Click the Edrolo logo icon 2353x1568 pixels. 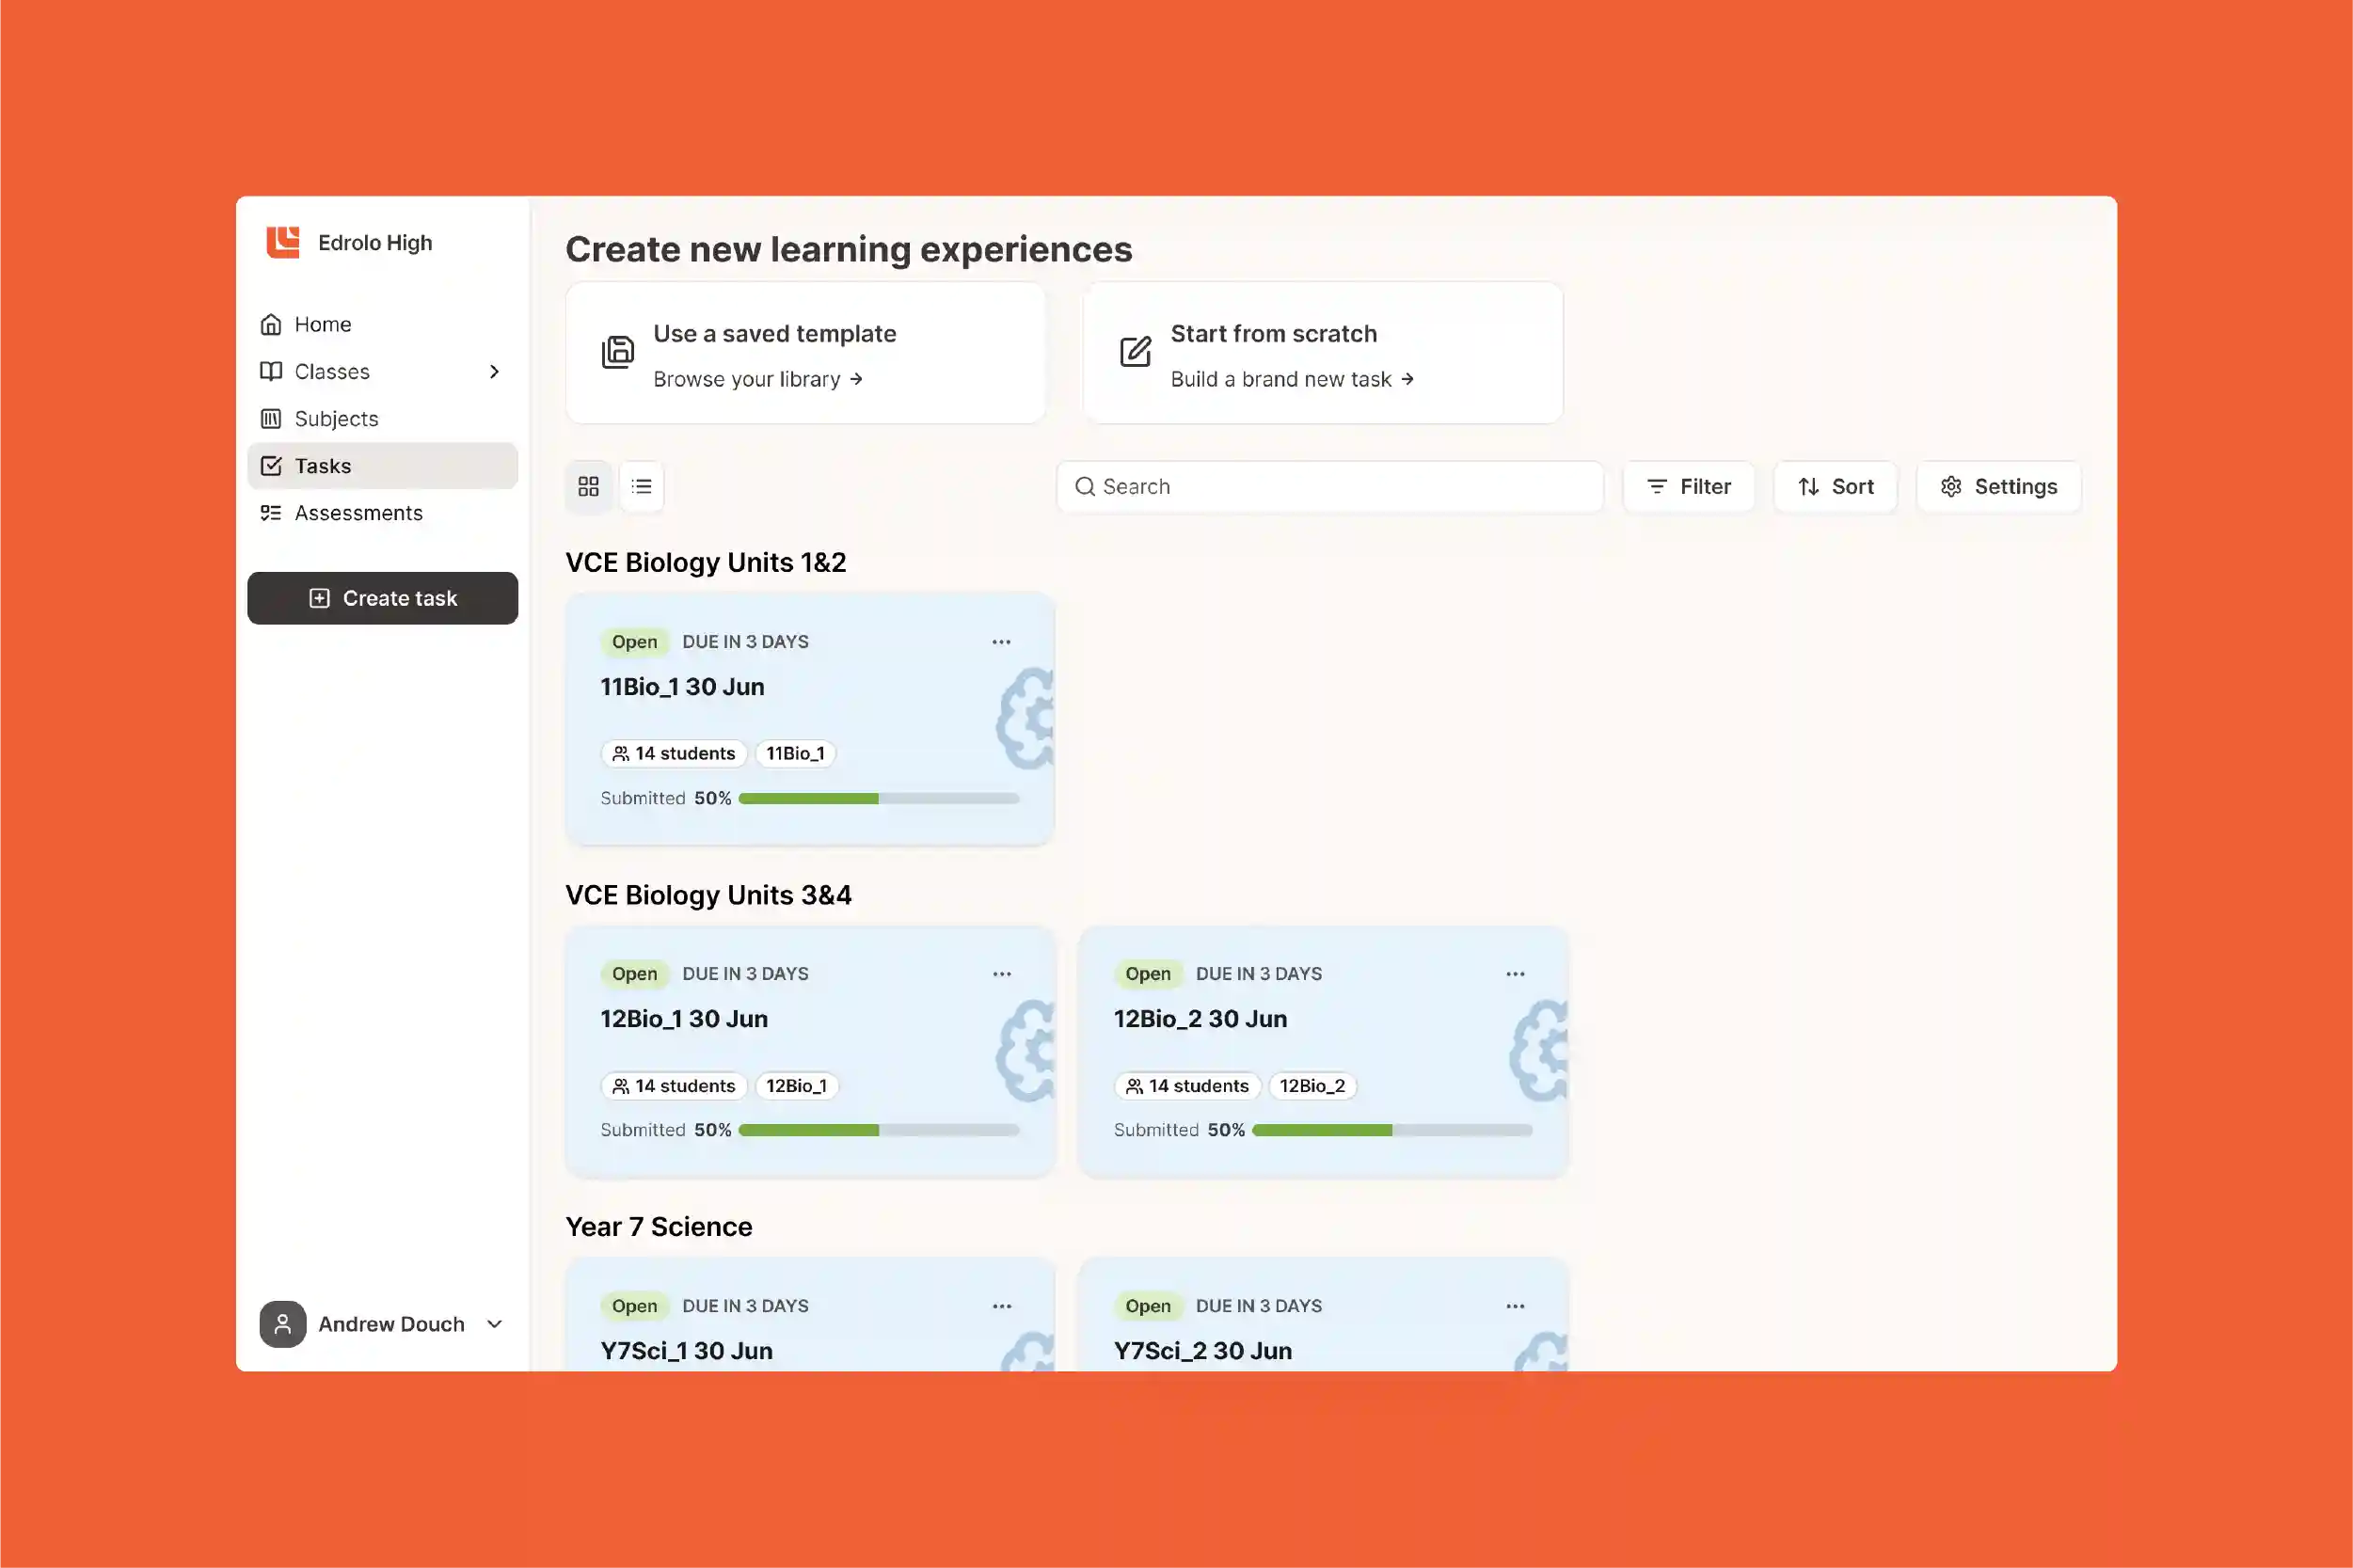(283, 242)
